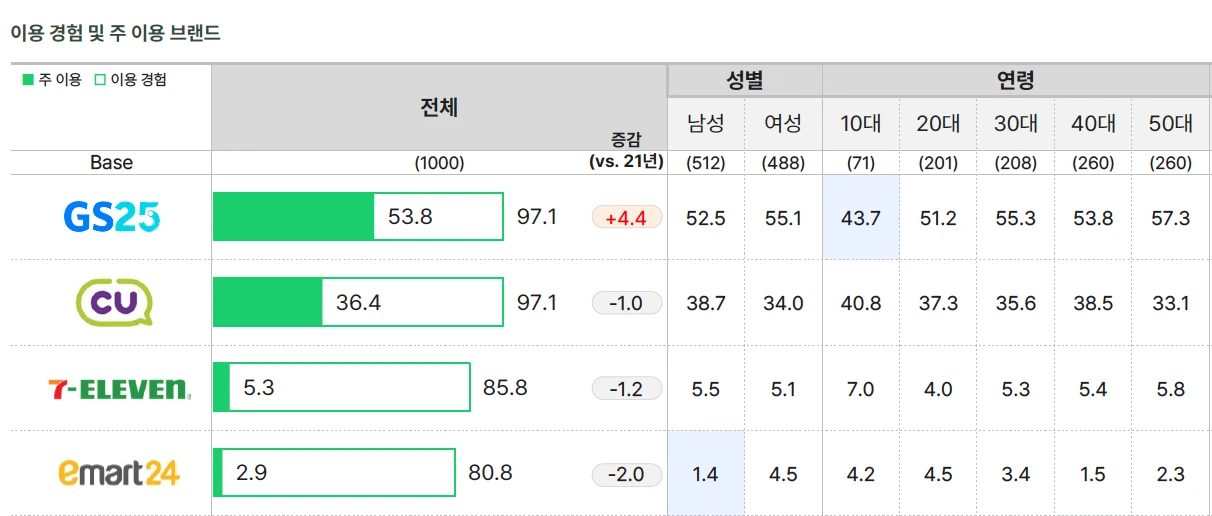
Task: Click the +4.4 increase badge for GS25
Action: point(627,217)
